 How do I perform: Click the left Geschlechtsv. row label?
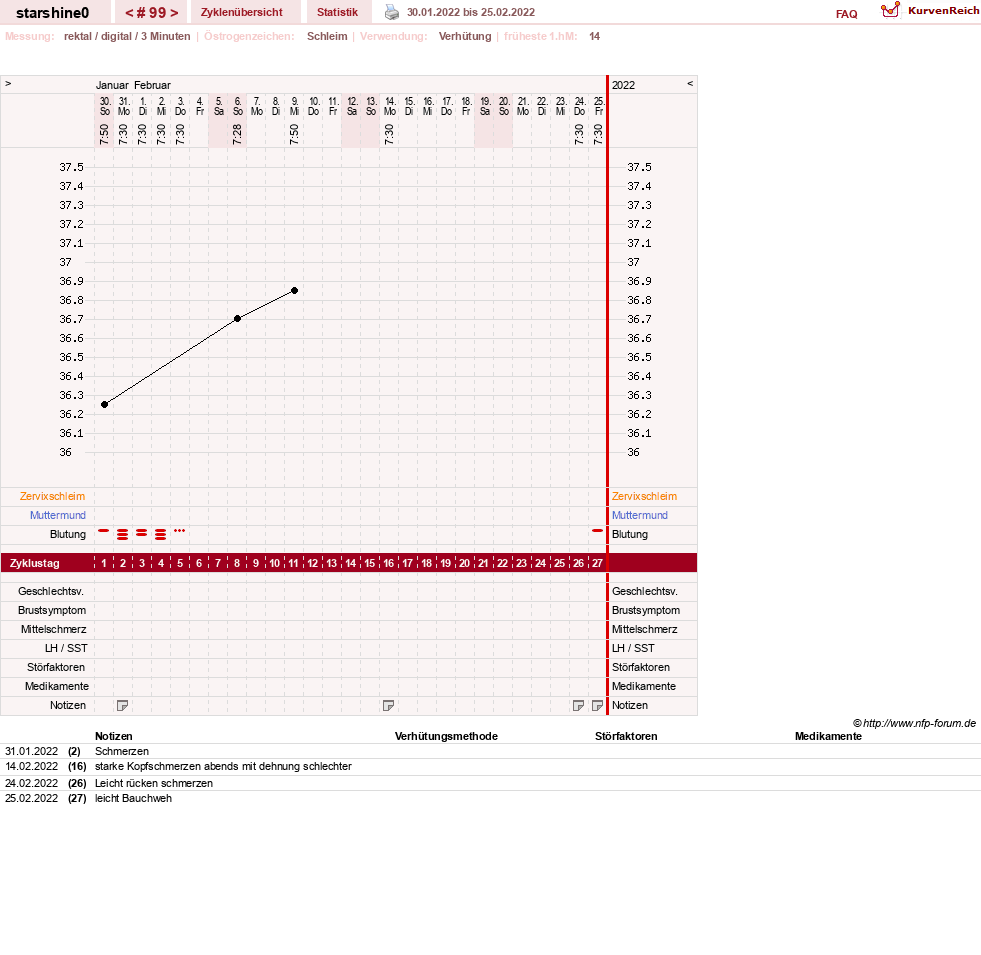coord(51,591)
